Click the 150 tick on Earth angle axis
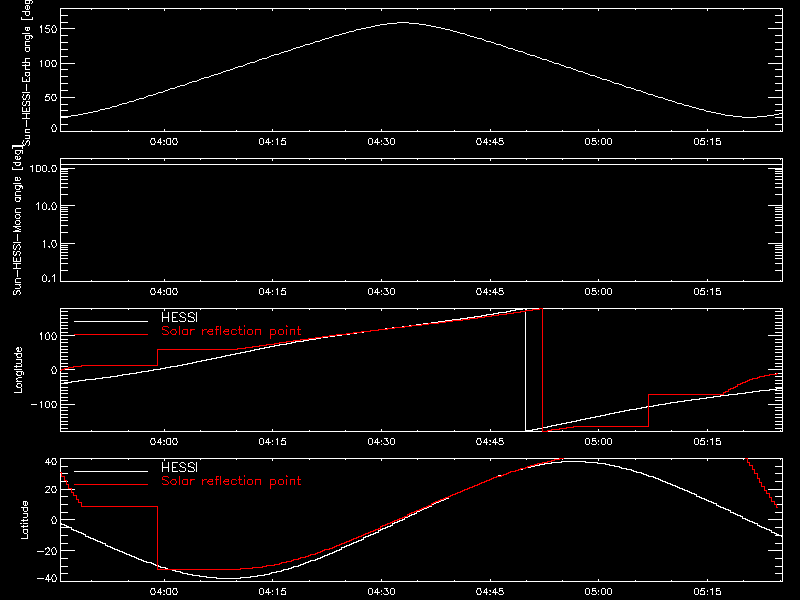Viewport: 800px width, 600px height. coord(48,29)
